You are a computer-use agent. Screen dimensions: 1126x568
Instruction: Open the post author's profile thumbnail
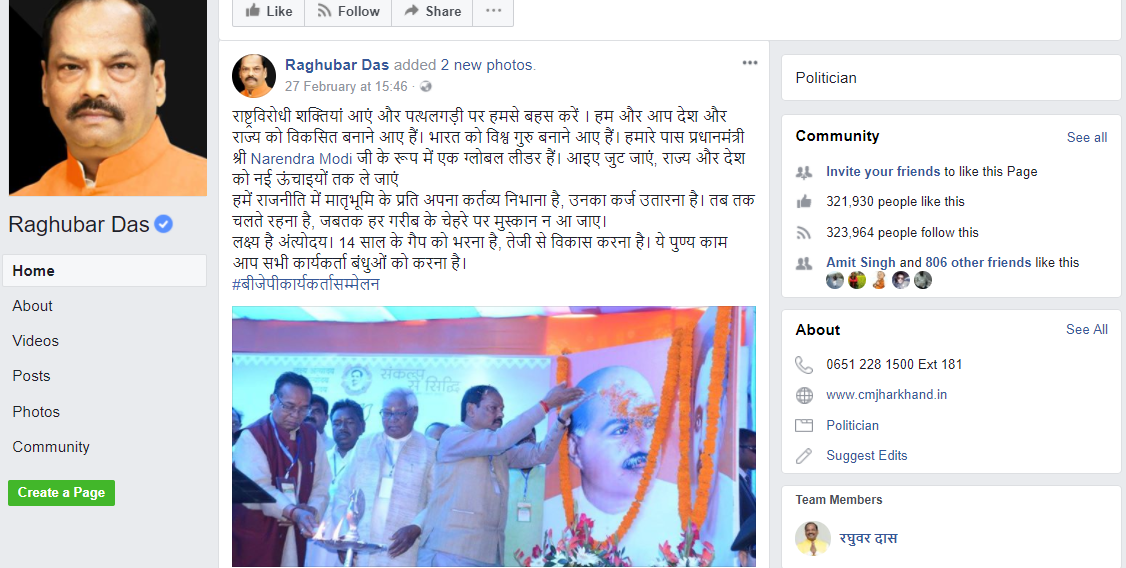pos(253,75)
